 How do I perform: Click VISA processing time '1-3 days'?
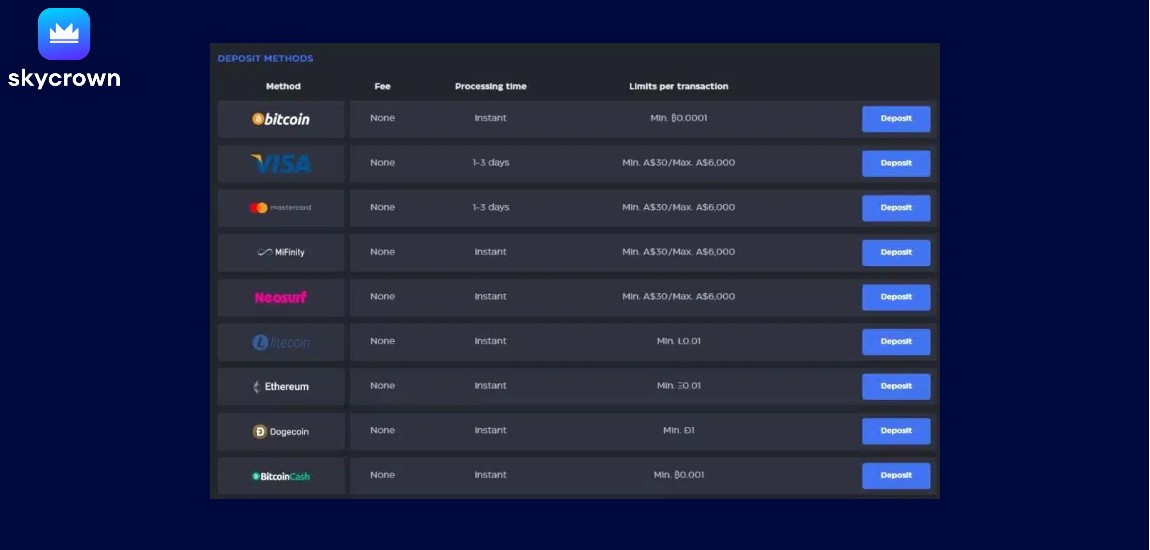click(x=491, y=163)
